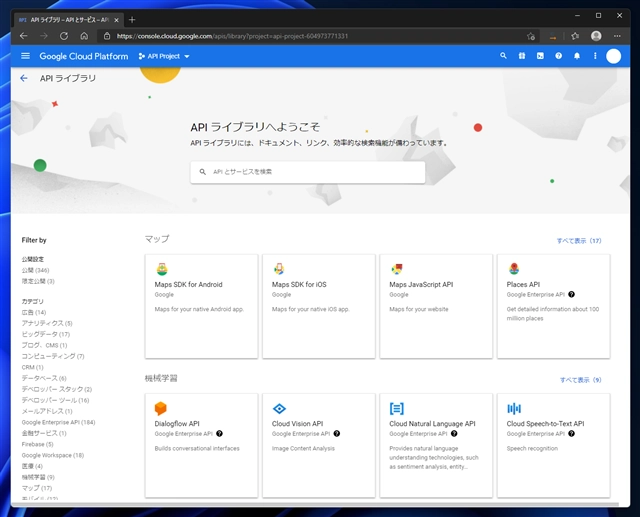Filter by メールアドレス (1) category
640x517 pixels.
tap(47, 411)
